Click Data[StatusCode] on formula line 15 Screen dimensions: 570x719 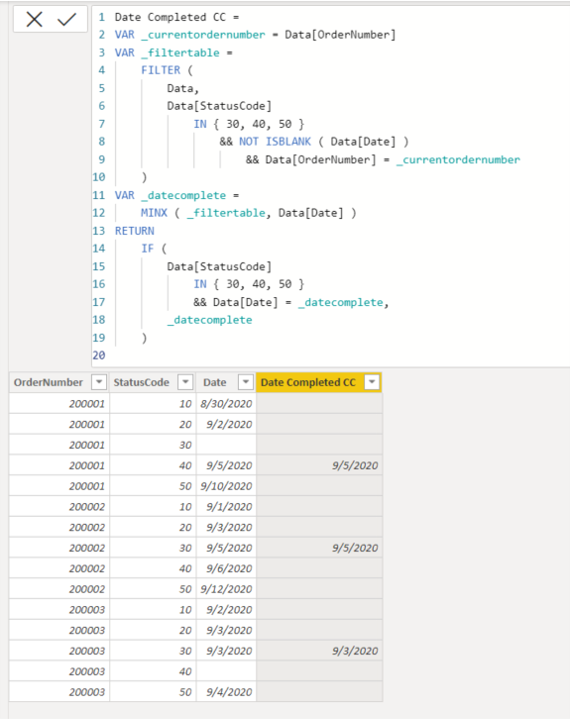click(x=219, y=266)
